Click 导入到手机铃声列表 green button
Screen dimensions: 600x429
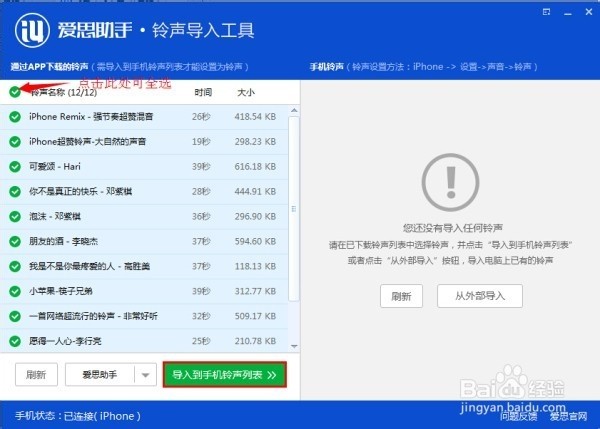(225, 375)
